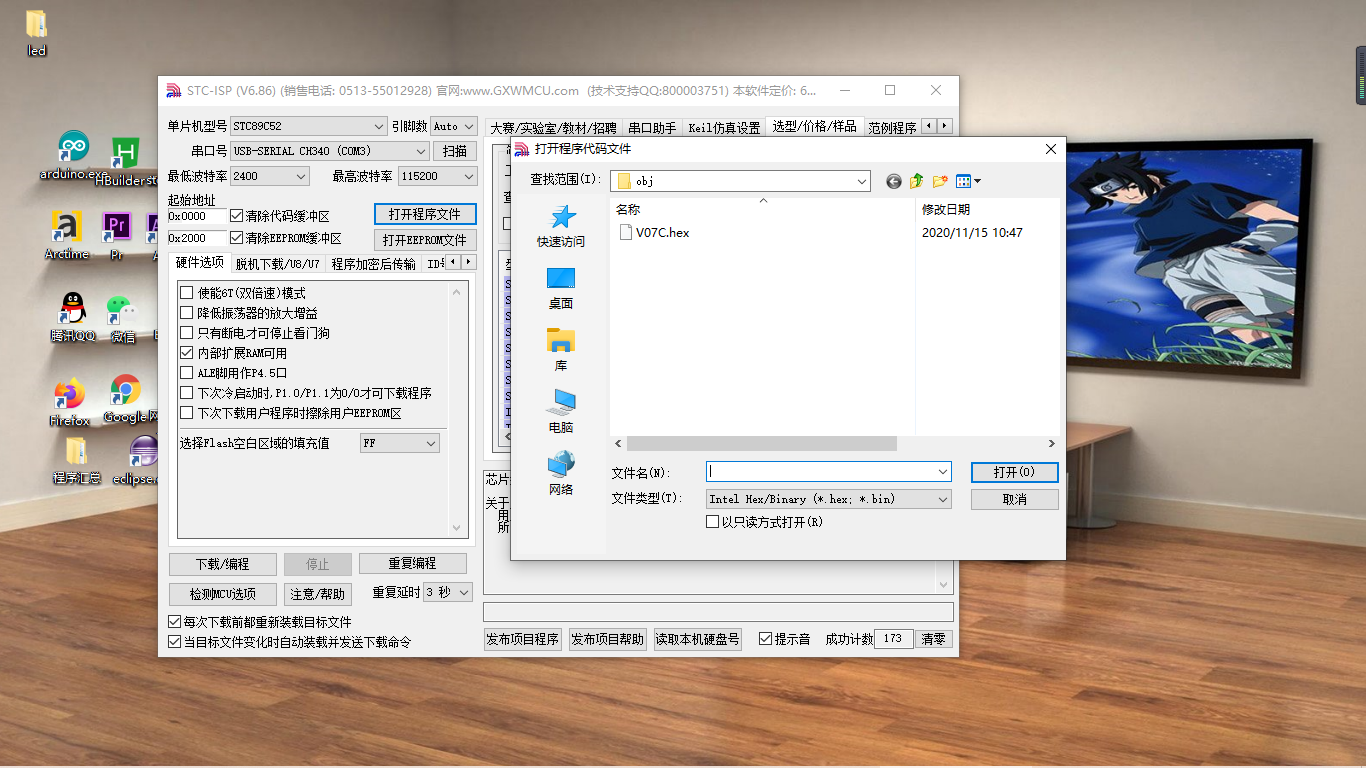Select the 程序汇总 folder on the desktop
The height and width of the screenshot is (768, 1366).
coord(77,460)
